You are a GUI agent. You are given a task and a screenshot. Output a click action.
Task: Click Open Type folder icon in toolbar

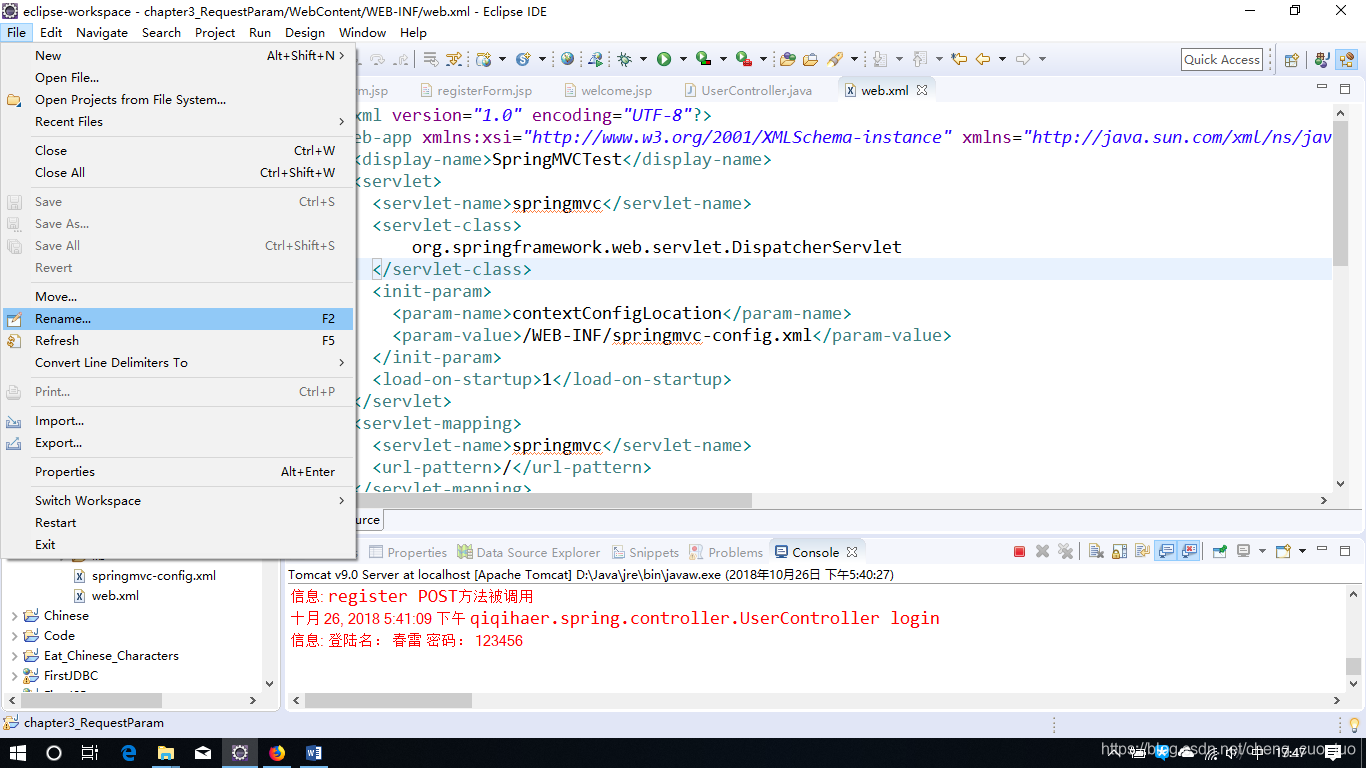pos(788,59)
